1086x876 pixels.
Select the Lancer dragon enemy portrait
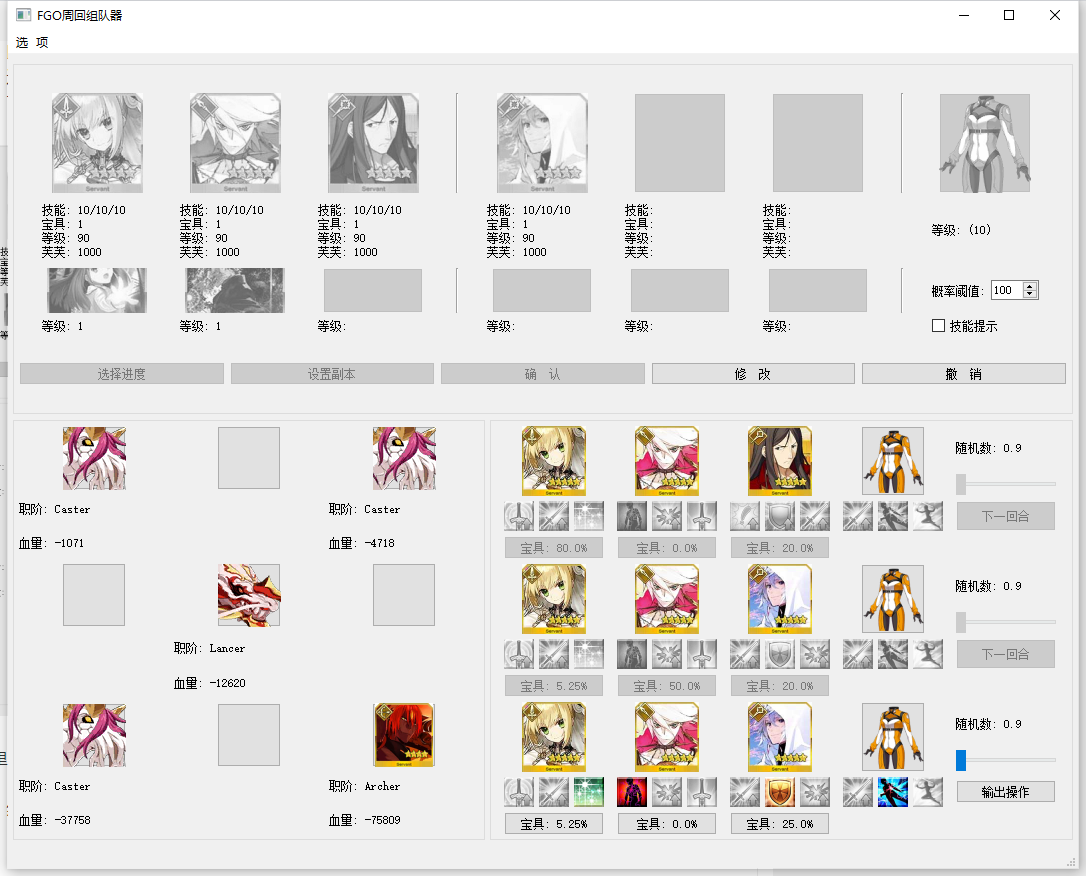coord(249,595)
